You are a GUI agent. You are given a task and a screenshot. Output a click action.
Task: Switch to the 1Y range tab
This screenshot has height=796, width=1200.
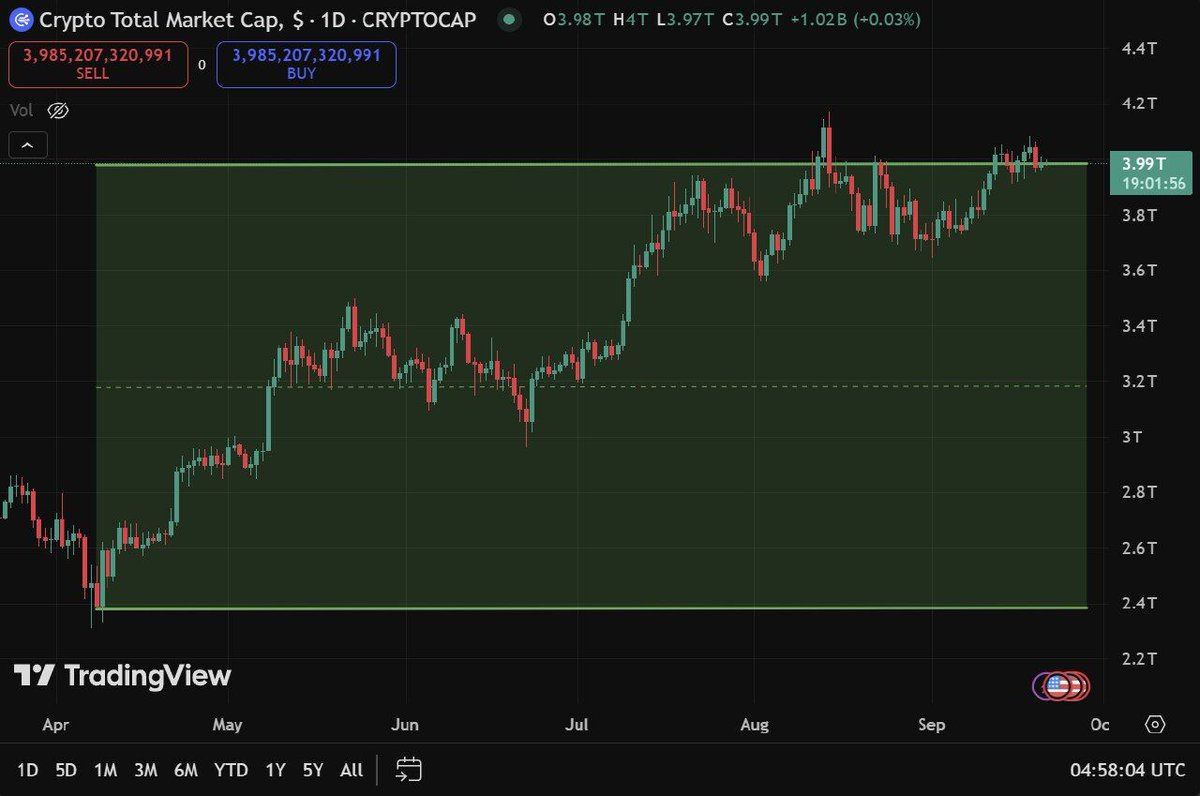tap(276, 770)
